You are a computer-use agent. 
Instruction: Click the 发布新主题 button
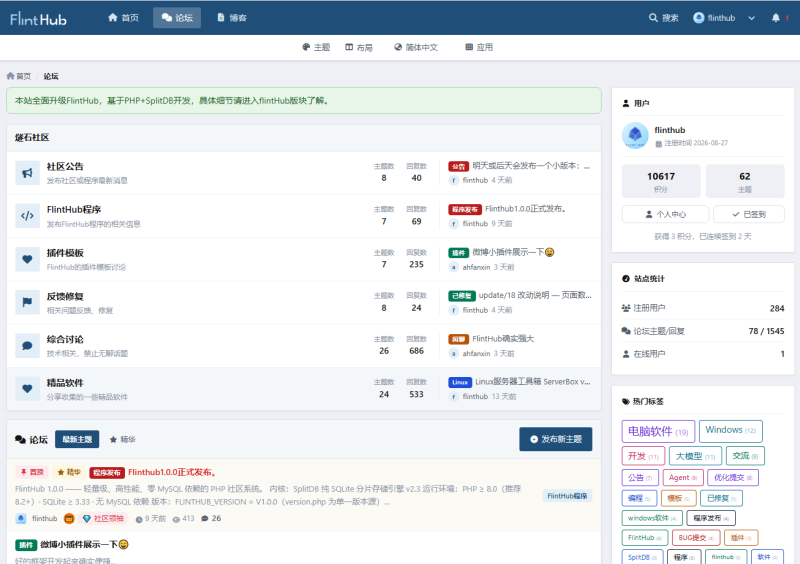click(x=556, y=439)
